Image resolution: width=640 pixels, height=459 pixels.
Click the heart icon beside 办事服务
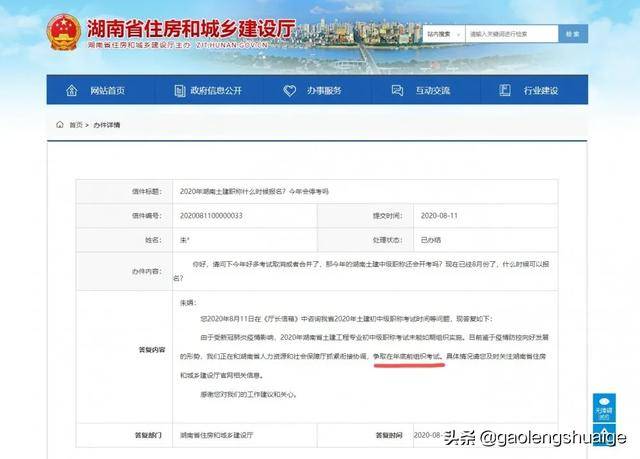[x=290, y=91]
